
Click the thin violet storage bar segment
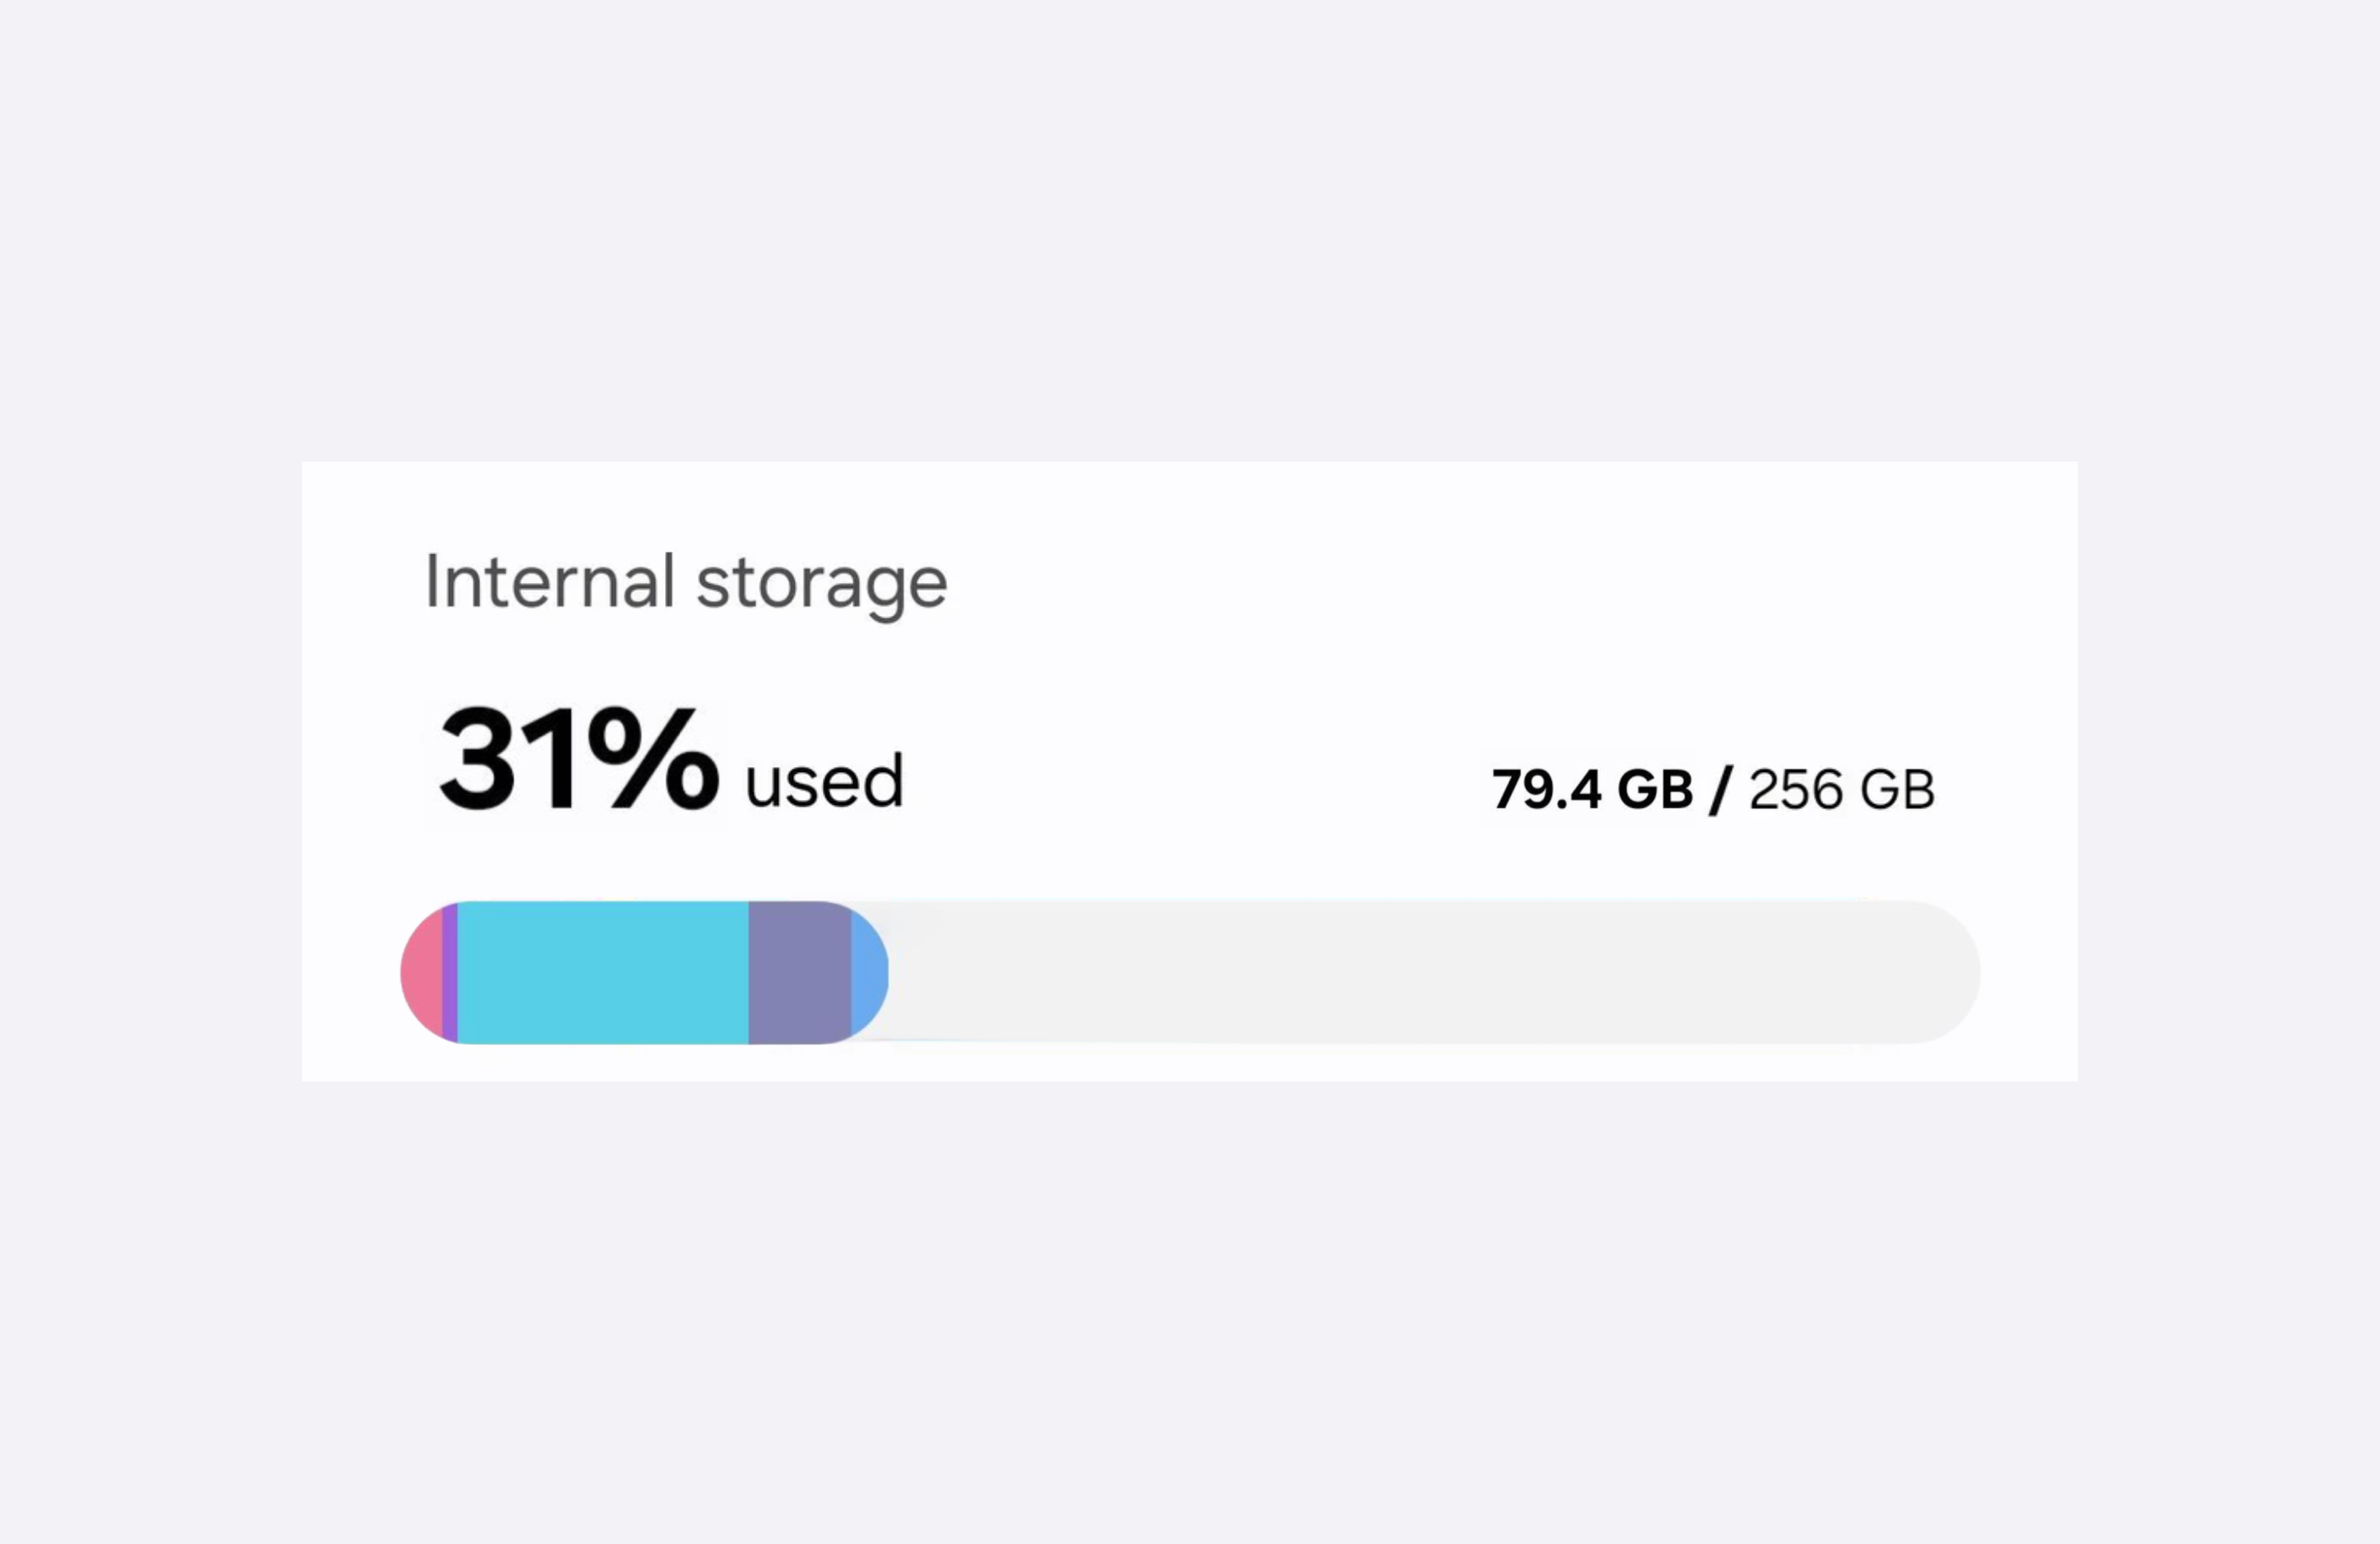click(x=450, y=972)
